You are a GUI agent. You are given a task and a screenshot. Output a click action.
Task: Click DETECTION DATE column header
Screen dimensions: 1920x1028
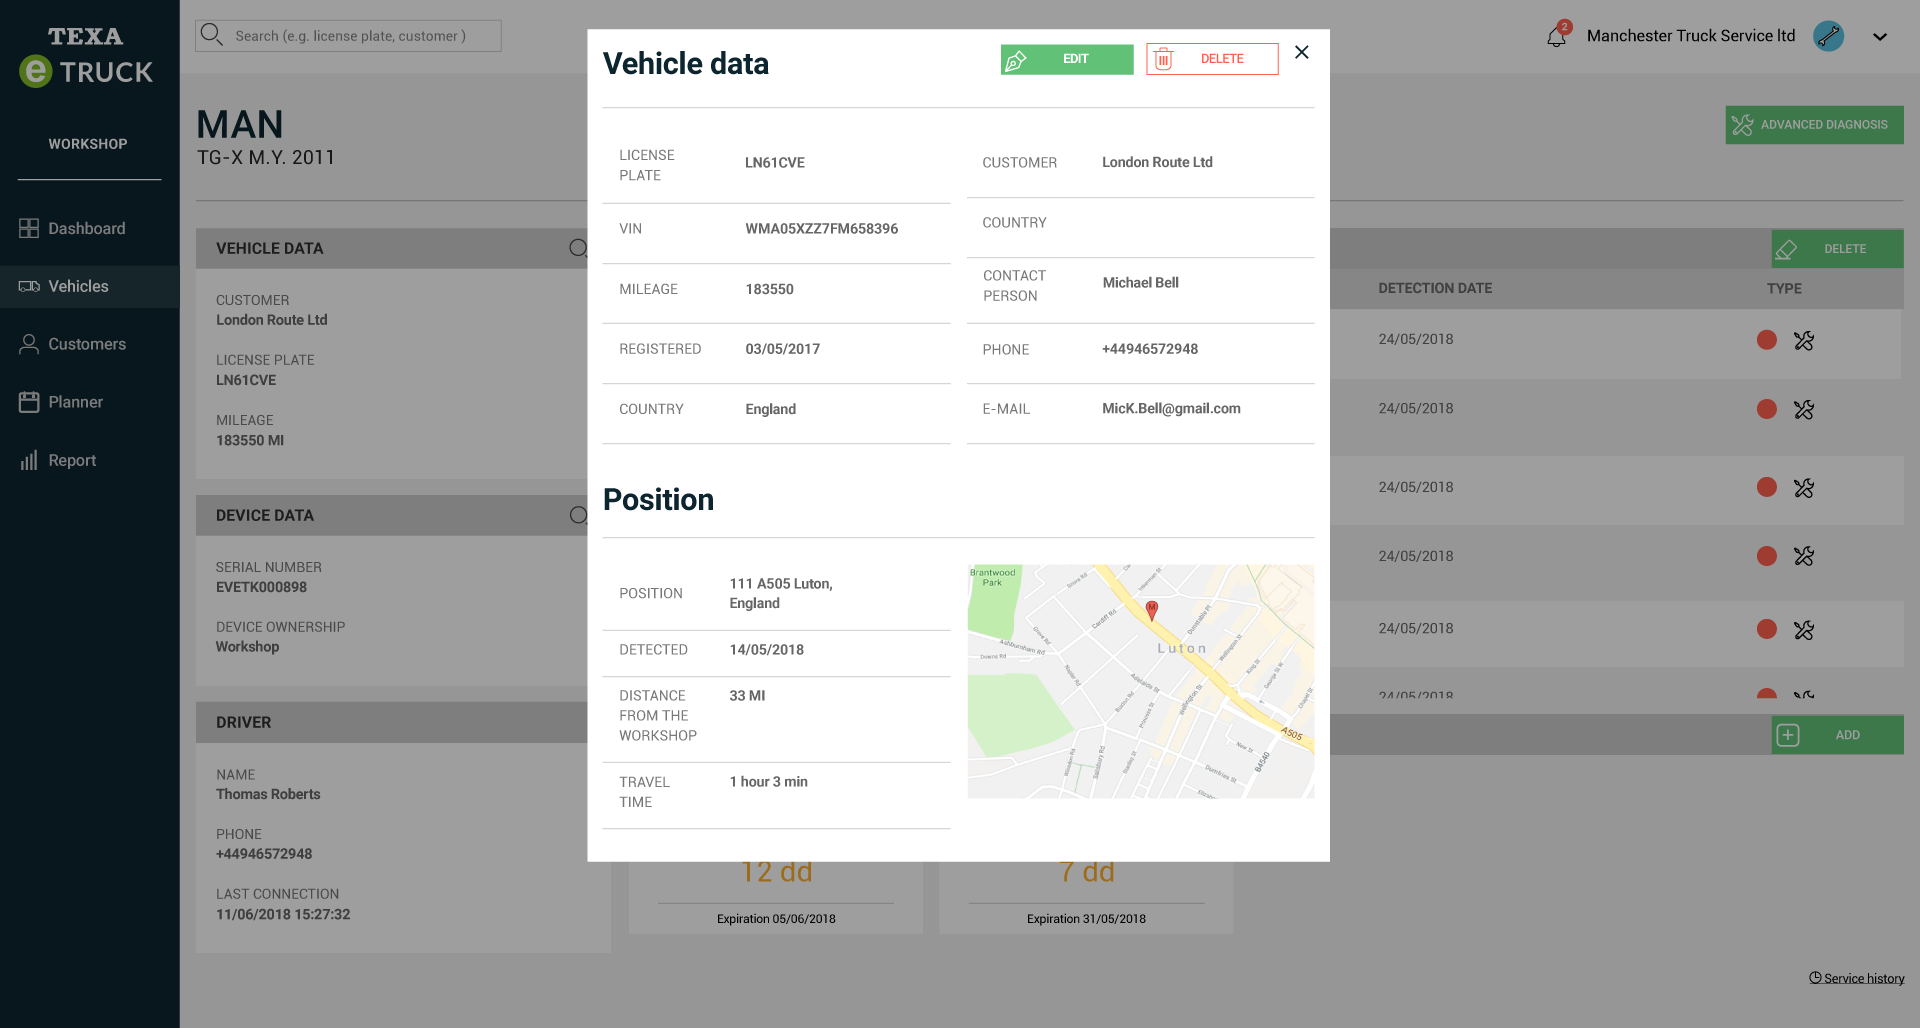(1435, 288)
